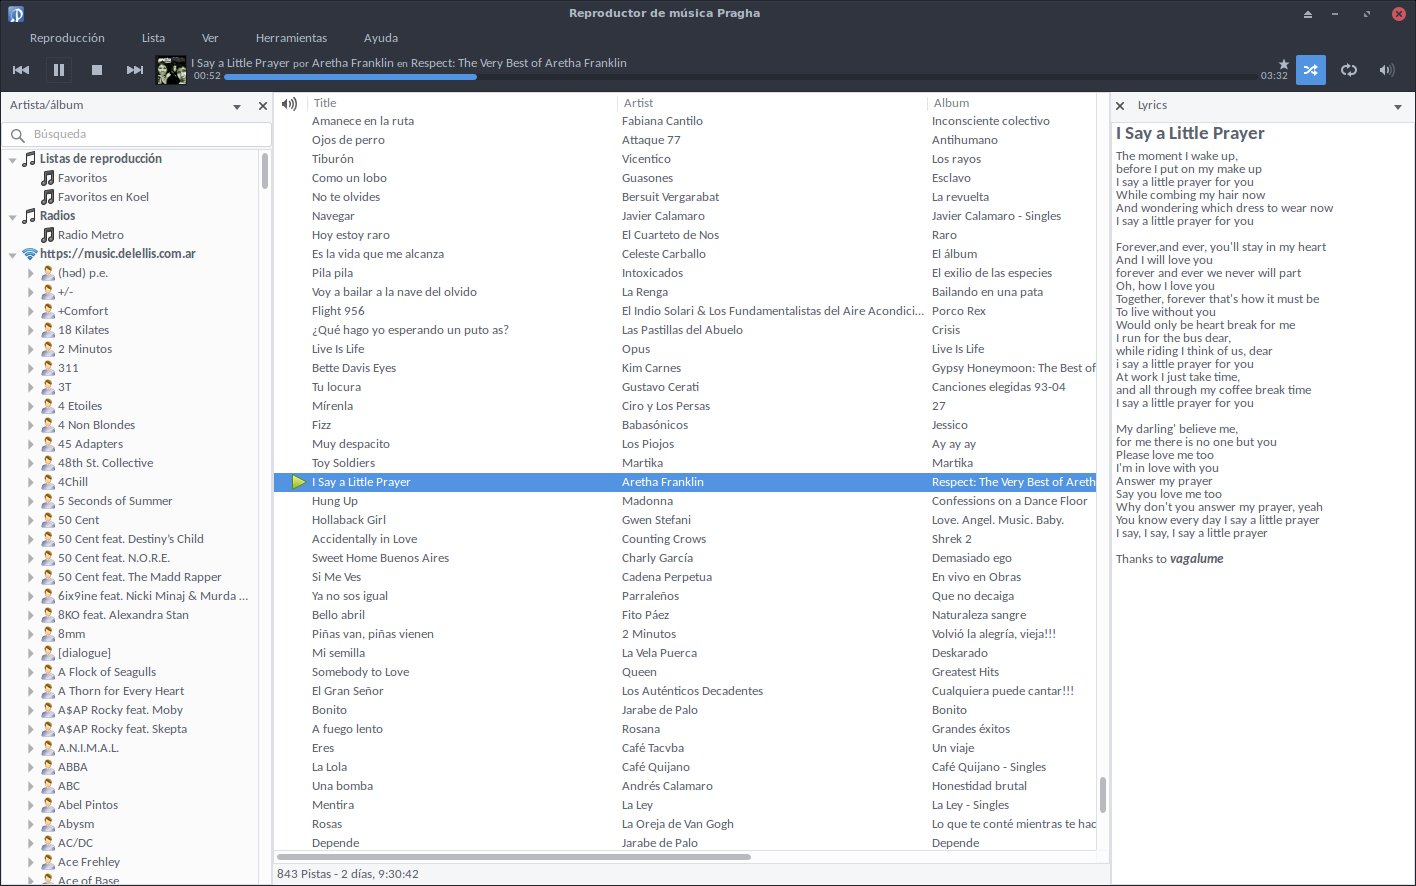This screenshot has width=1416, height=886.
Task: Open the Ver menu
Action: (x=210, y=38)
